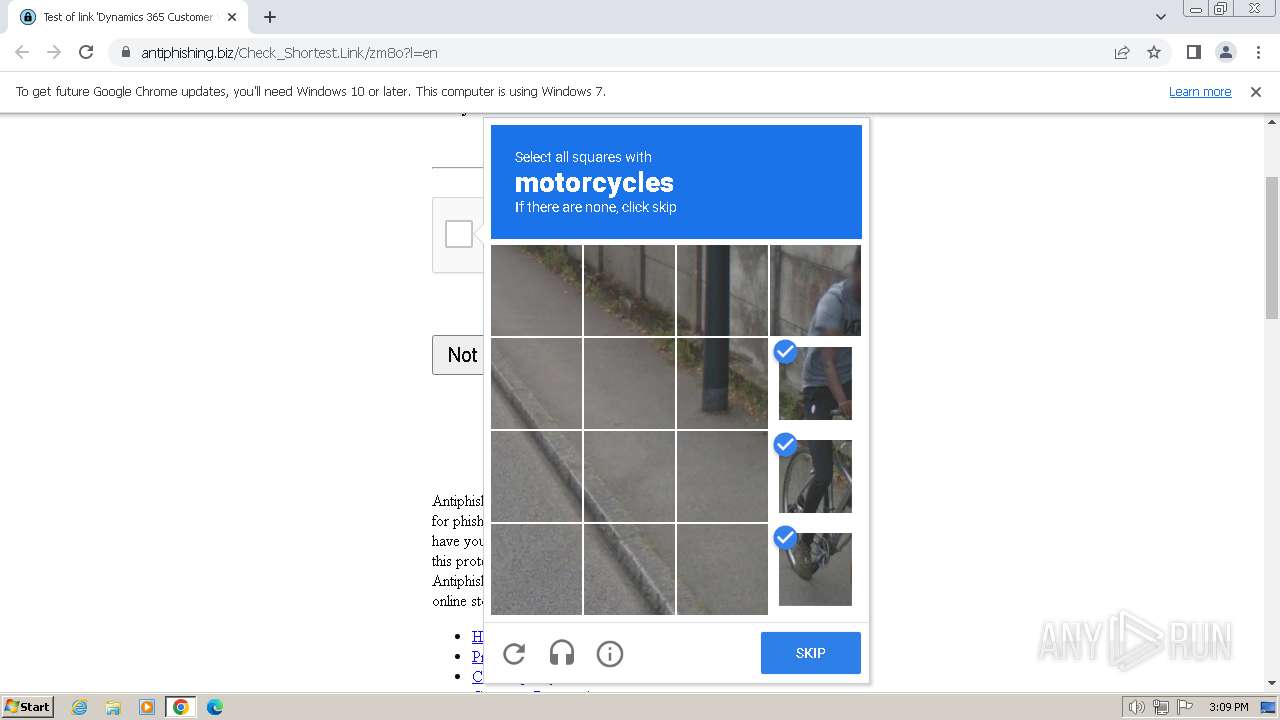
Task: Open the captcha information icon
Action: (x=610, y=654)
